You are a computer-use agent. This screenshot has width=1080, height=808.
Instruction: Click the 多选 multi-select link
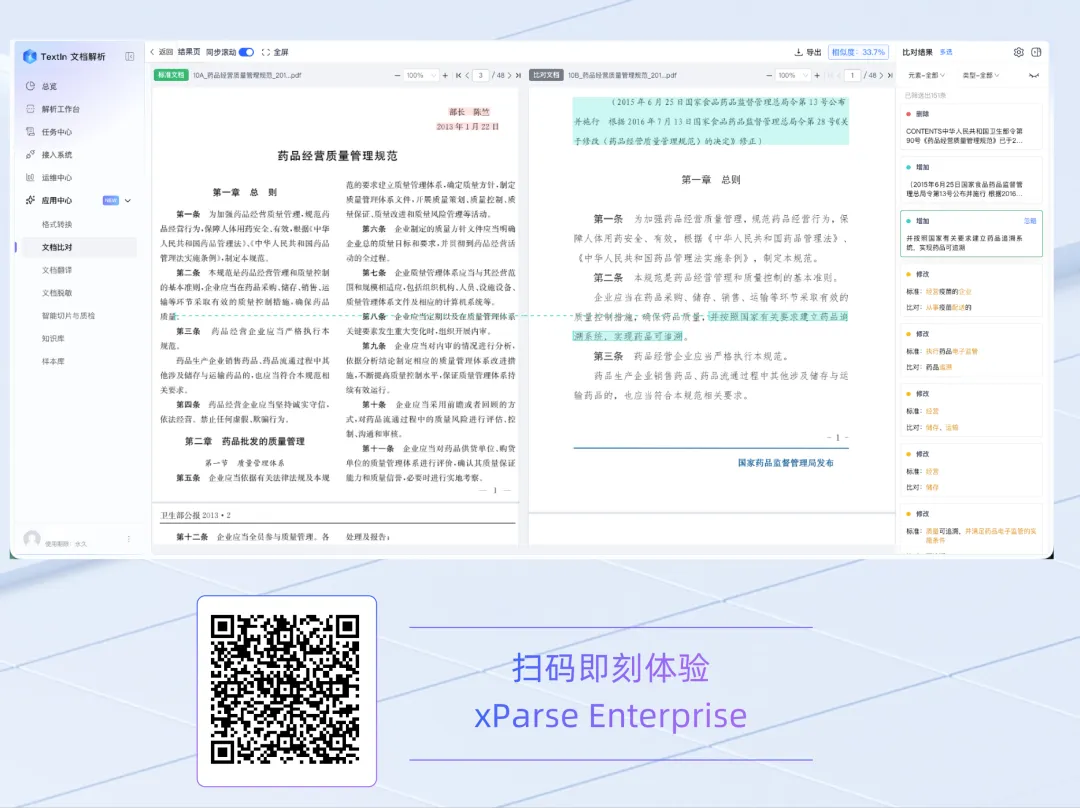click(x=946, y=52)
